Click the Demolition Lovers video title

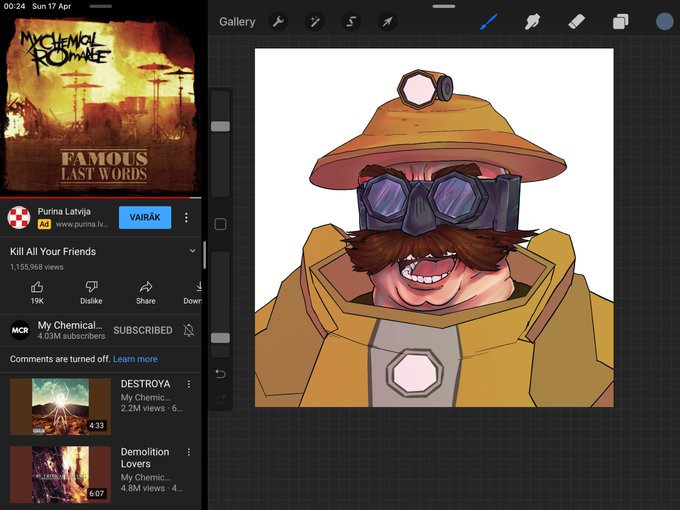point(145,458)
